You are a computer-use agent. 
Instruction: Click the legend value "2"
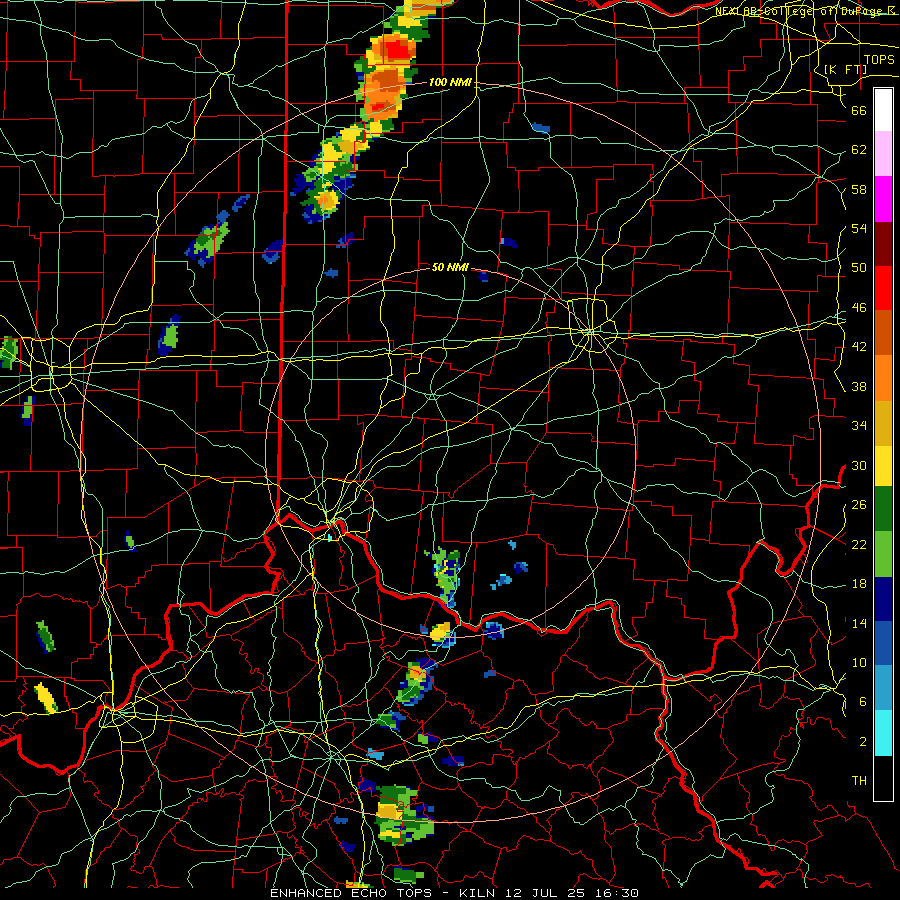(x=863, y=742)
